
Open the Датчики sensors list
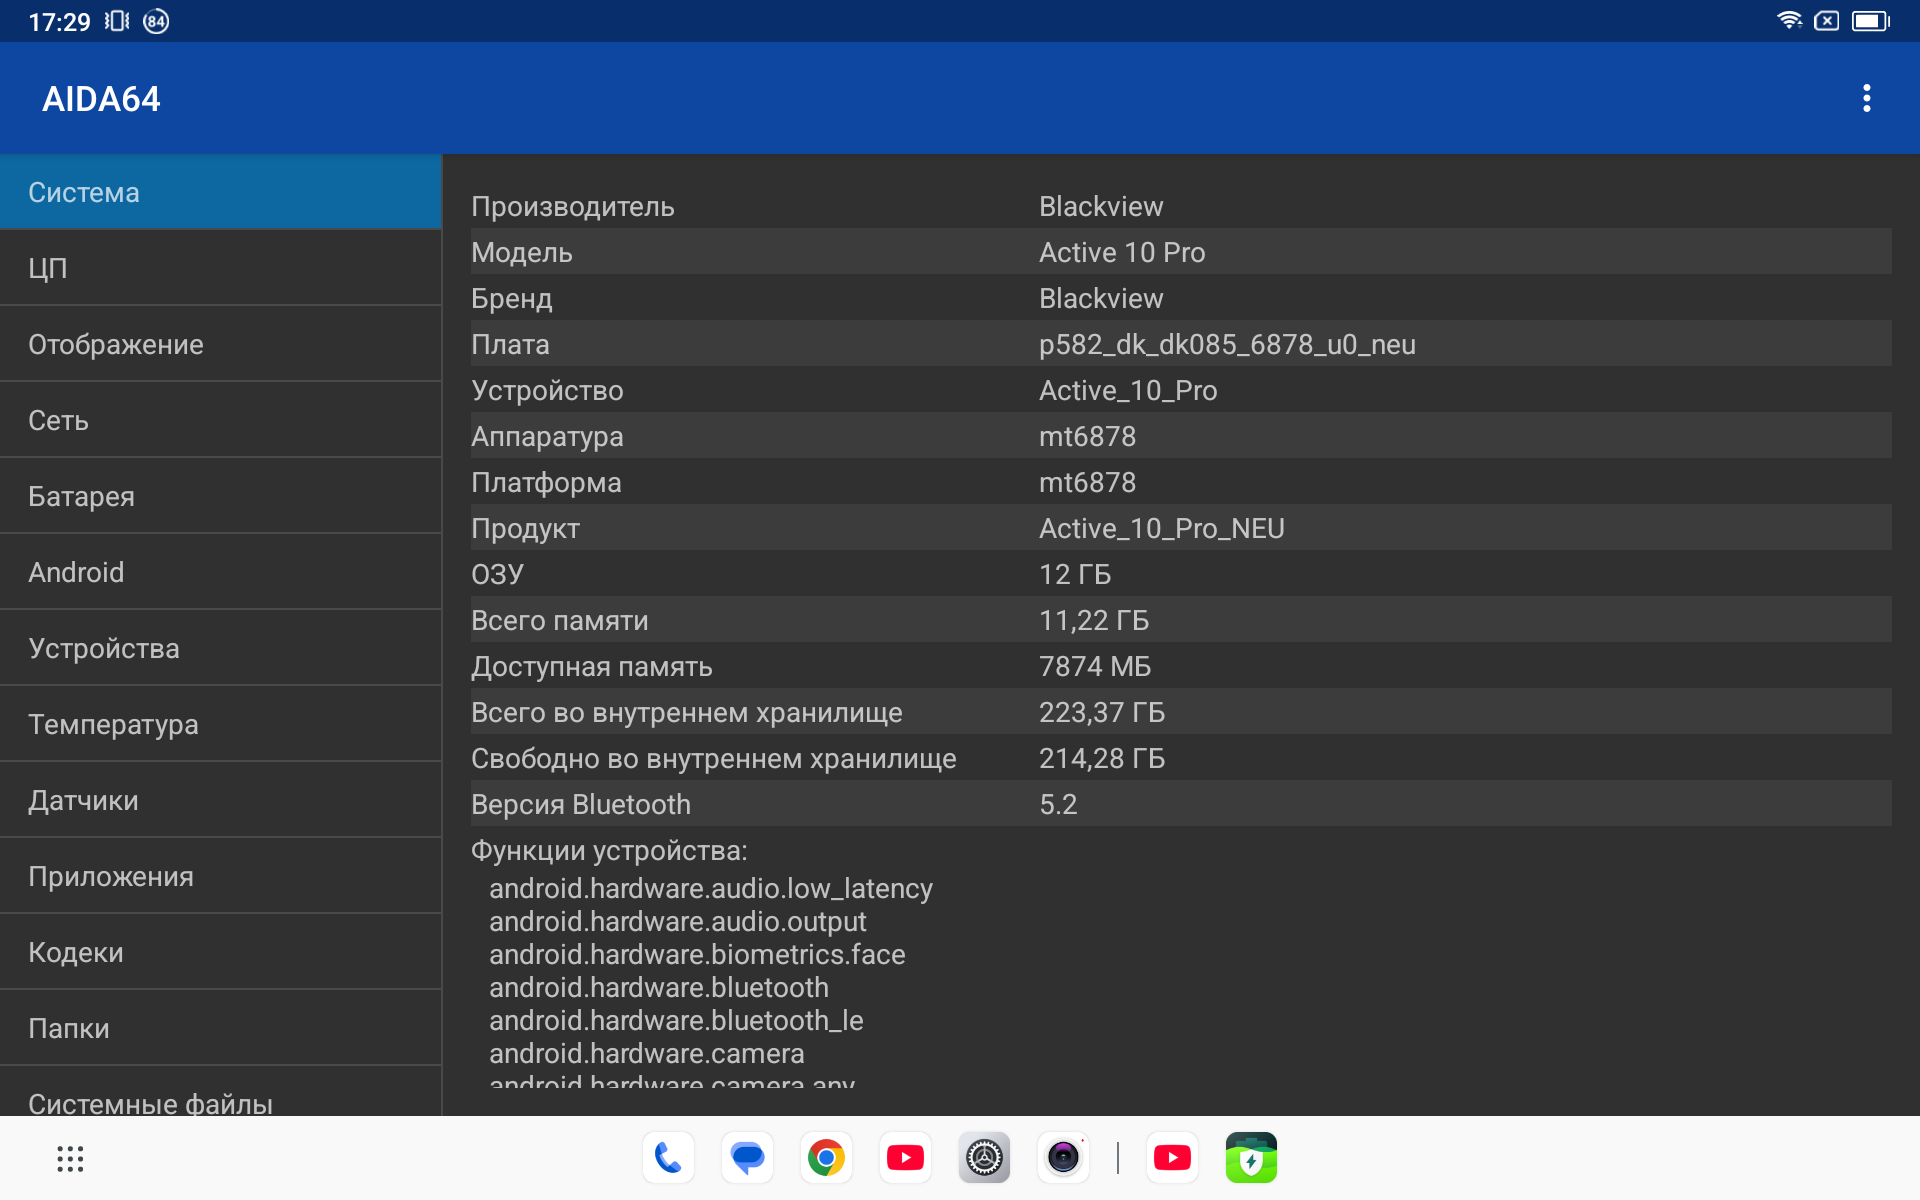(x=220, y=800)
